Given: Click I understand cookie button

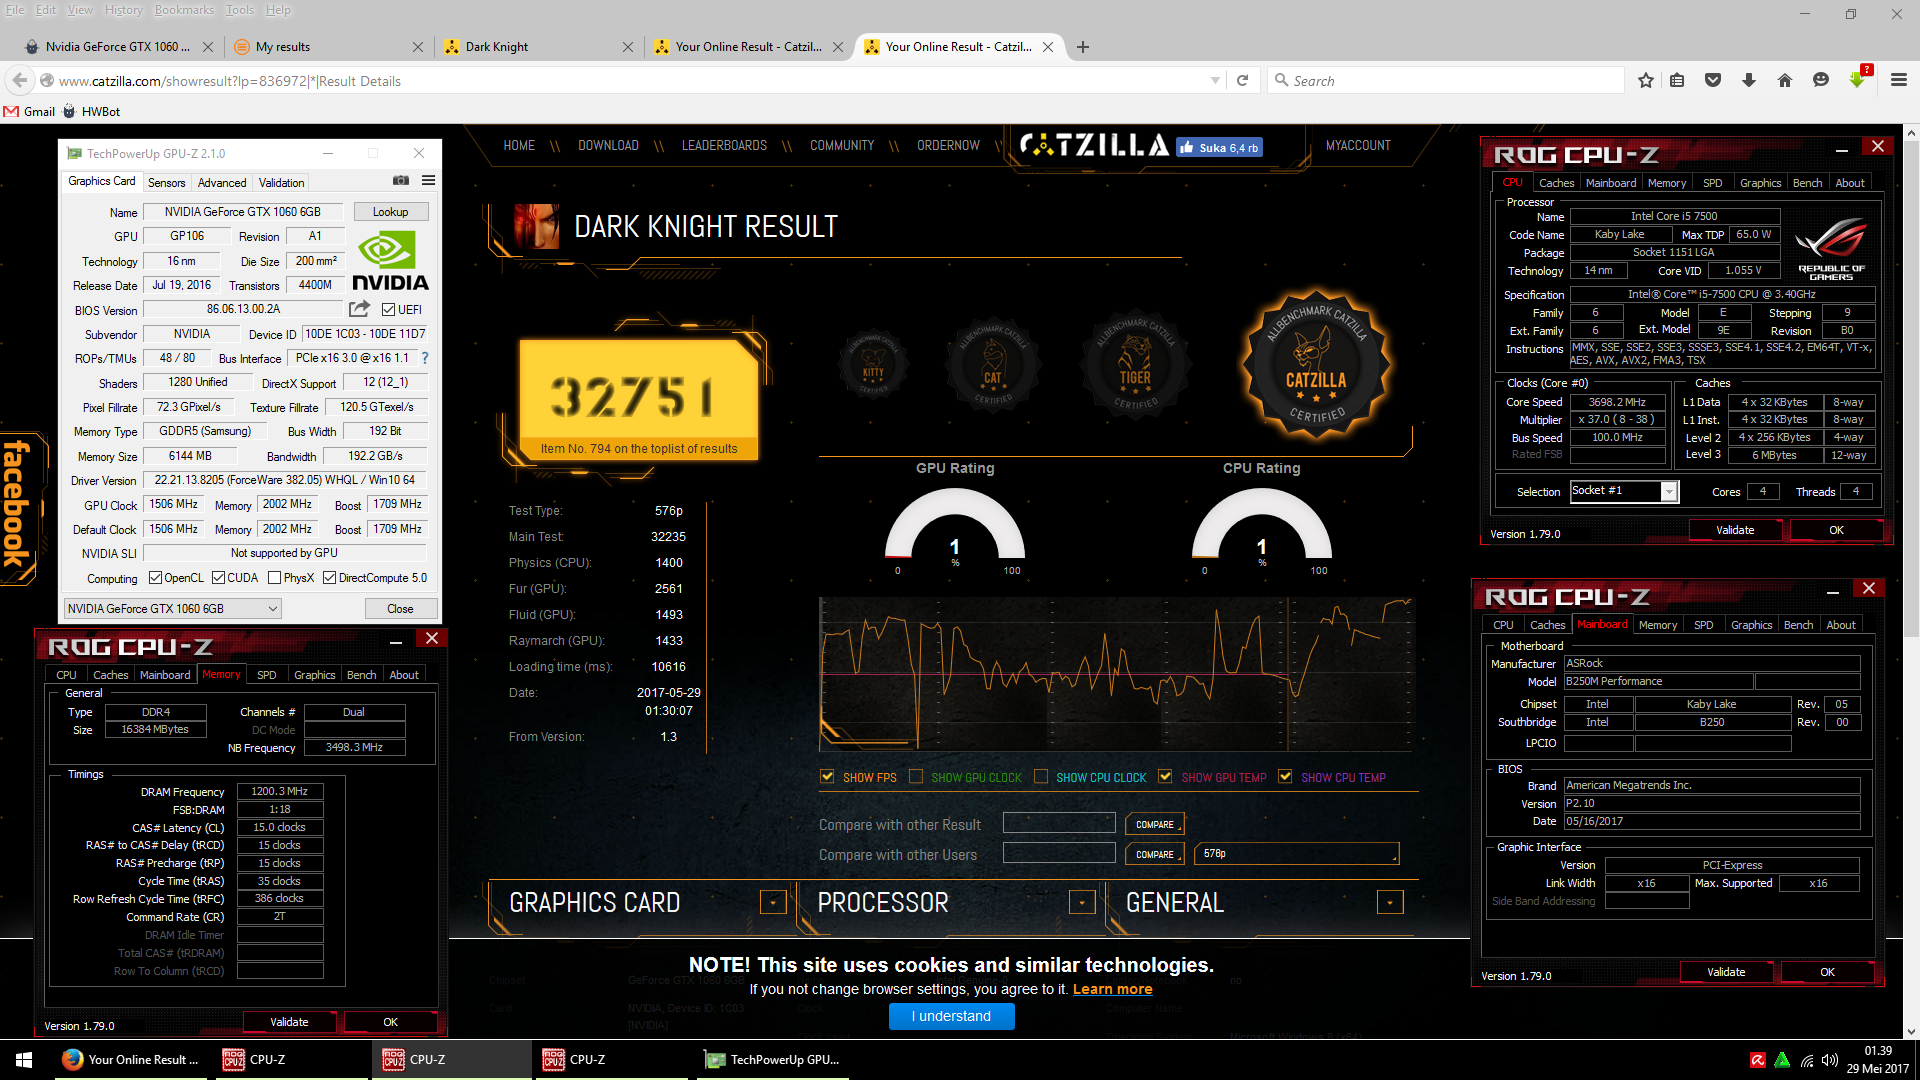Looking at the screenshot, I should (x=952, y=1016).
